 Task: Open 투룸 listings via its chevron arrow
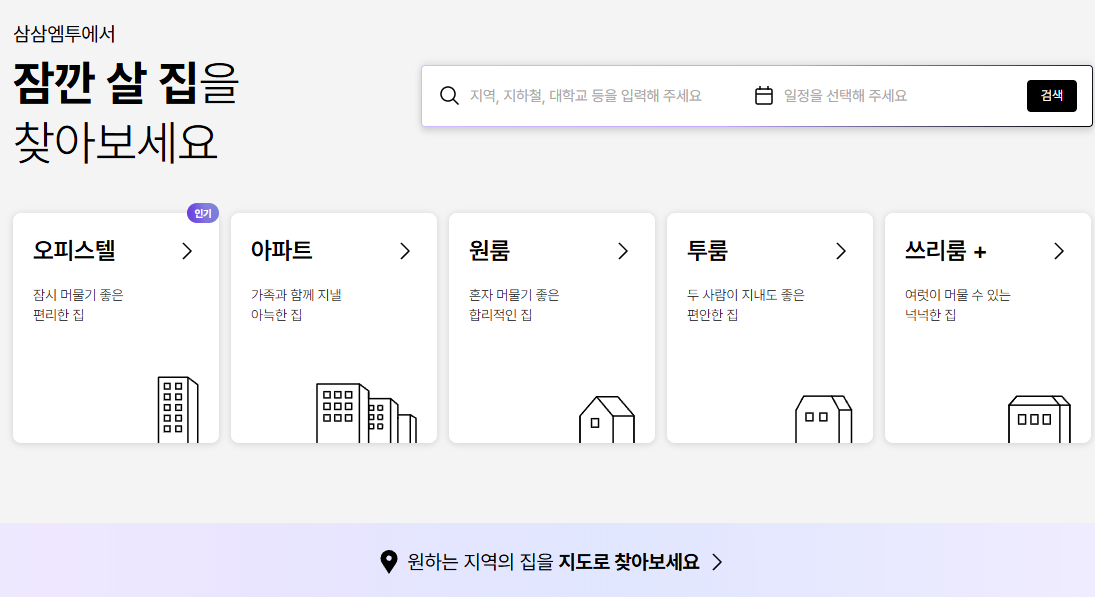click(840, 251)
